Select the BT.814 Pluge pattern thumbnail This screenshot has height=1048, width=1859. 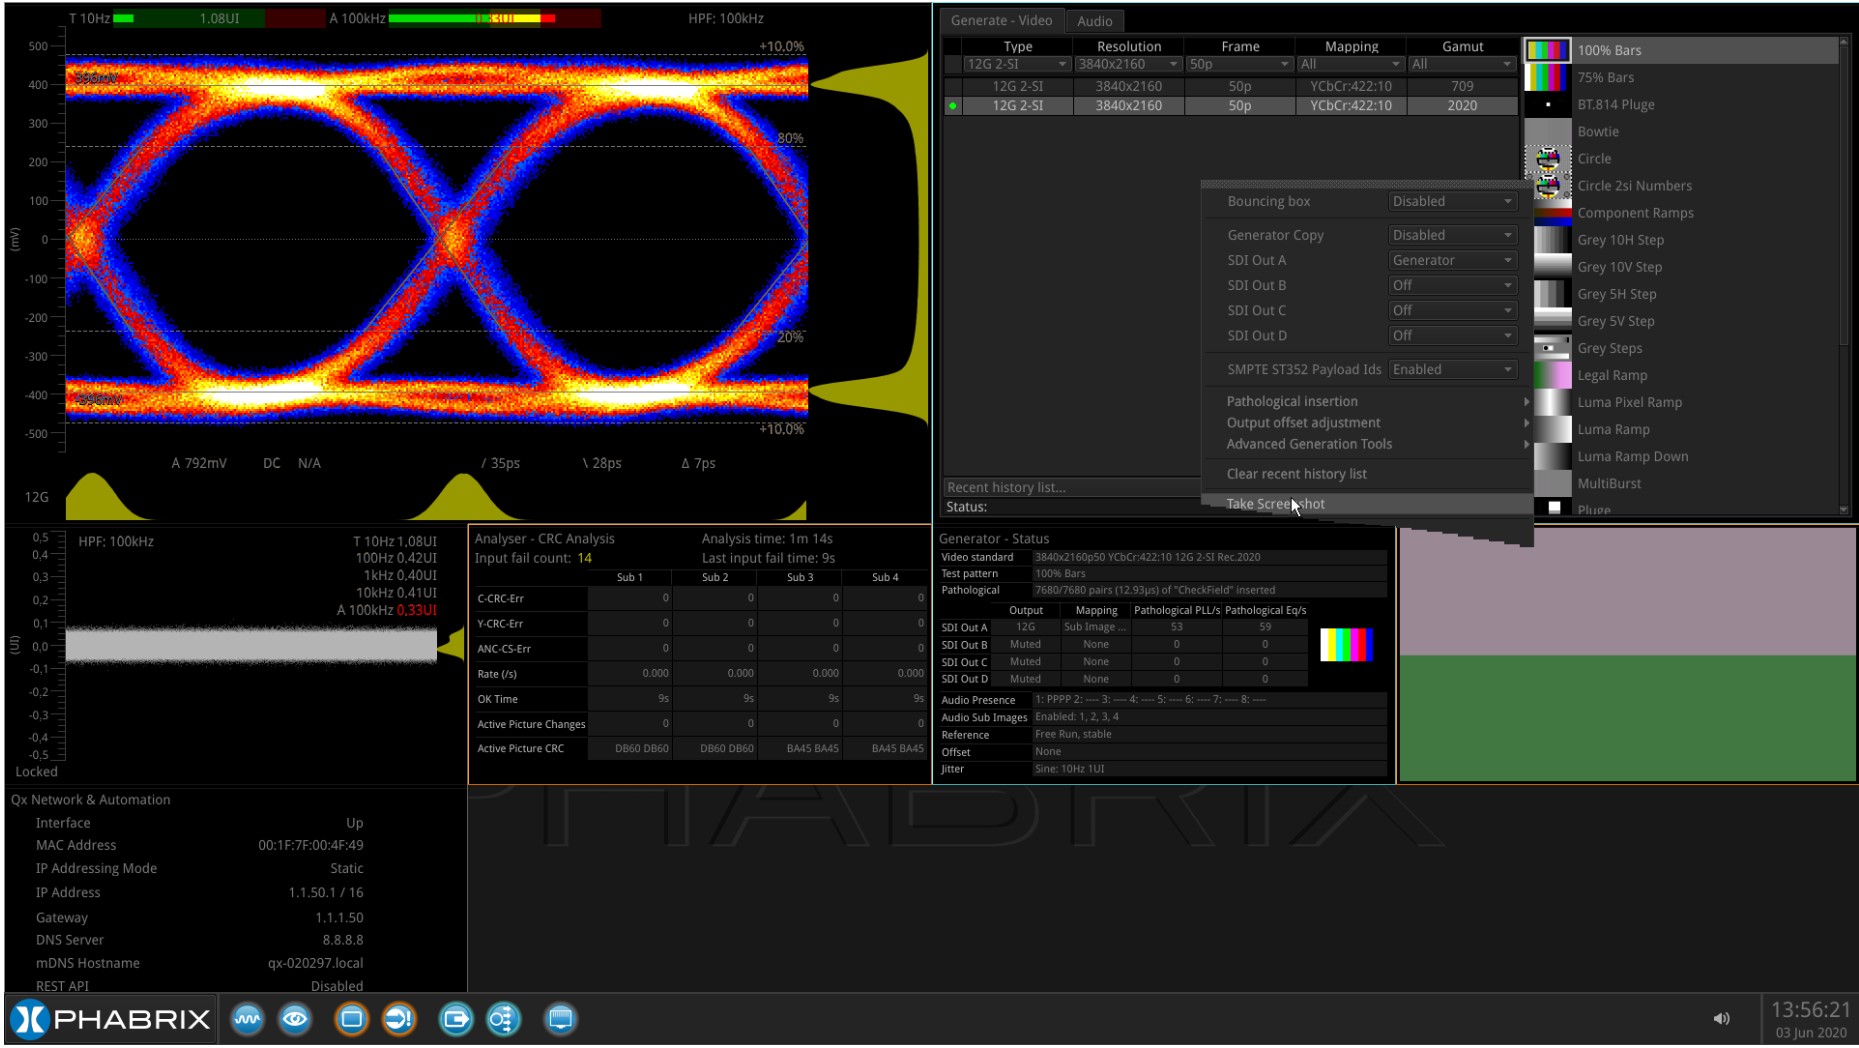point(1547,104)
